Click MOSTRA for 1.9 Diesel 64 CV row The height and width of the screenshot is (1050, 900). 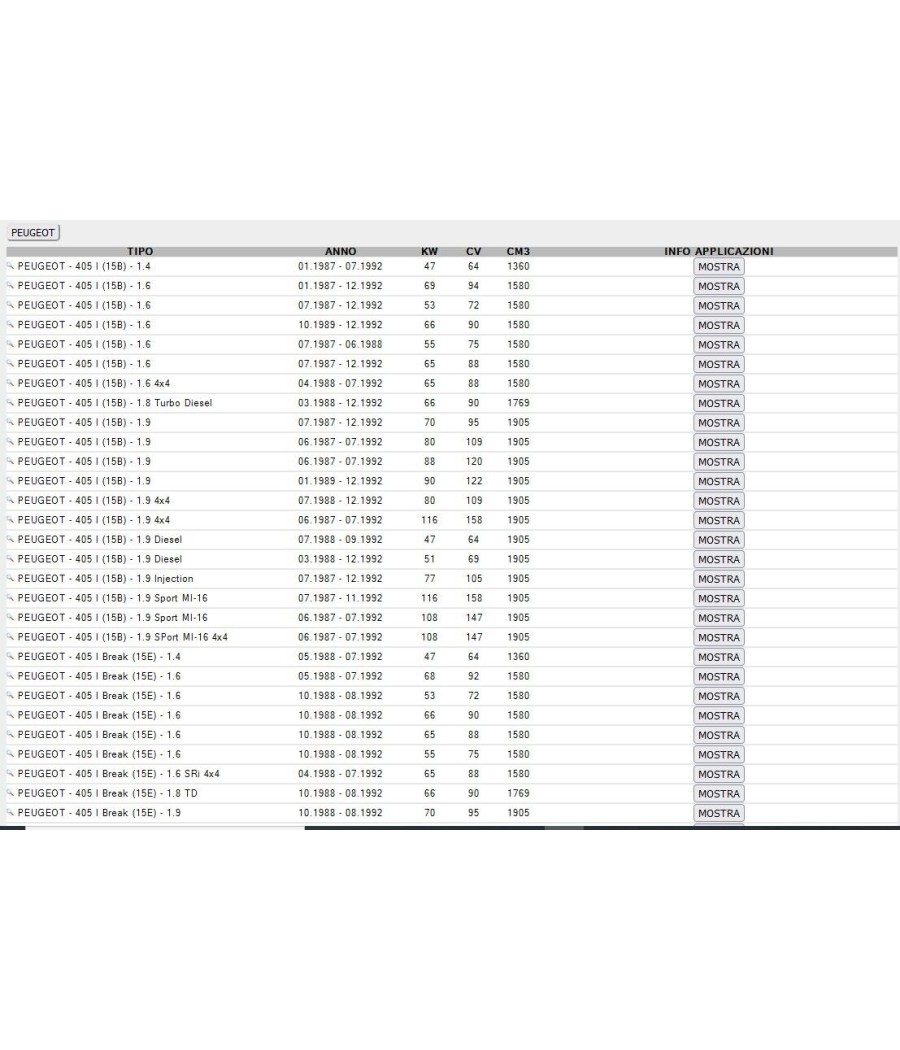click(719, 540)
